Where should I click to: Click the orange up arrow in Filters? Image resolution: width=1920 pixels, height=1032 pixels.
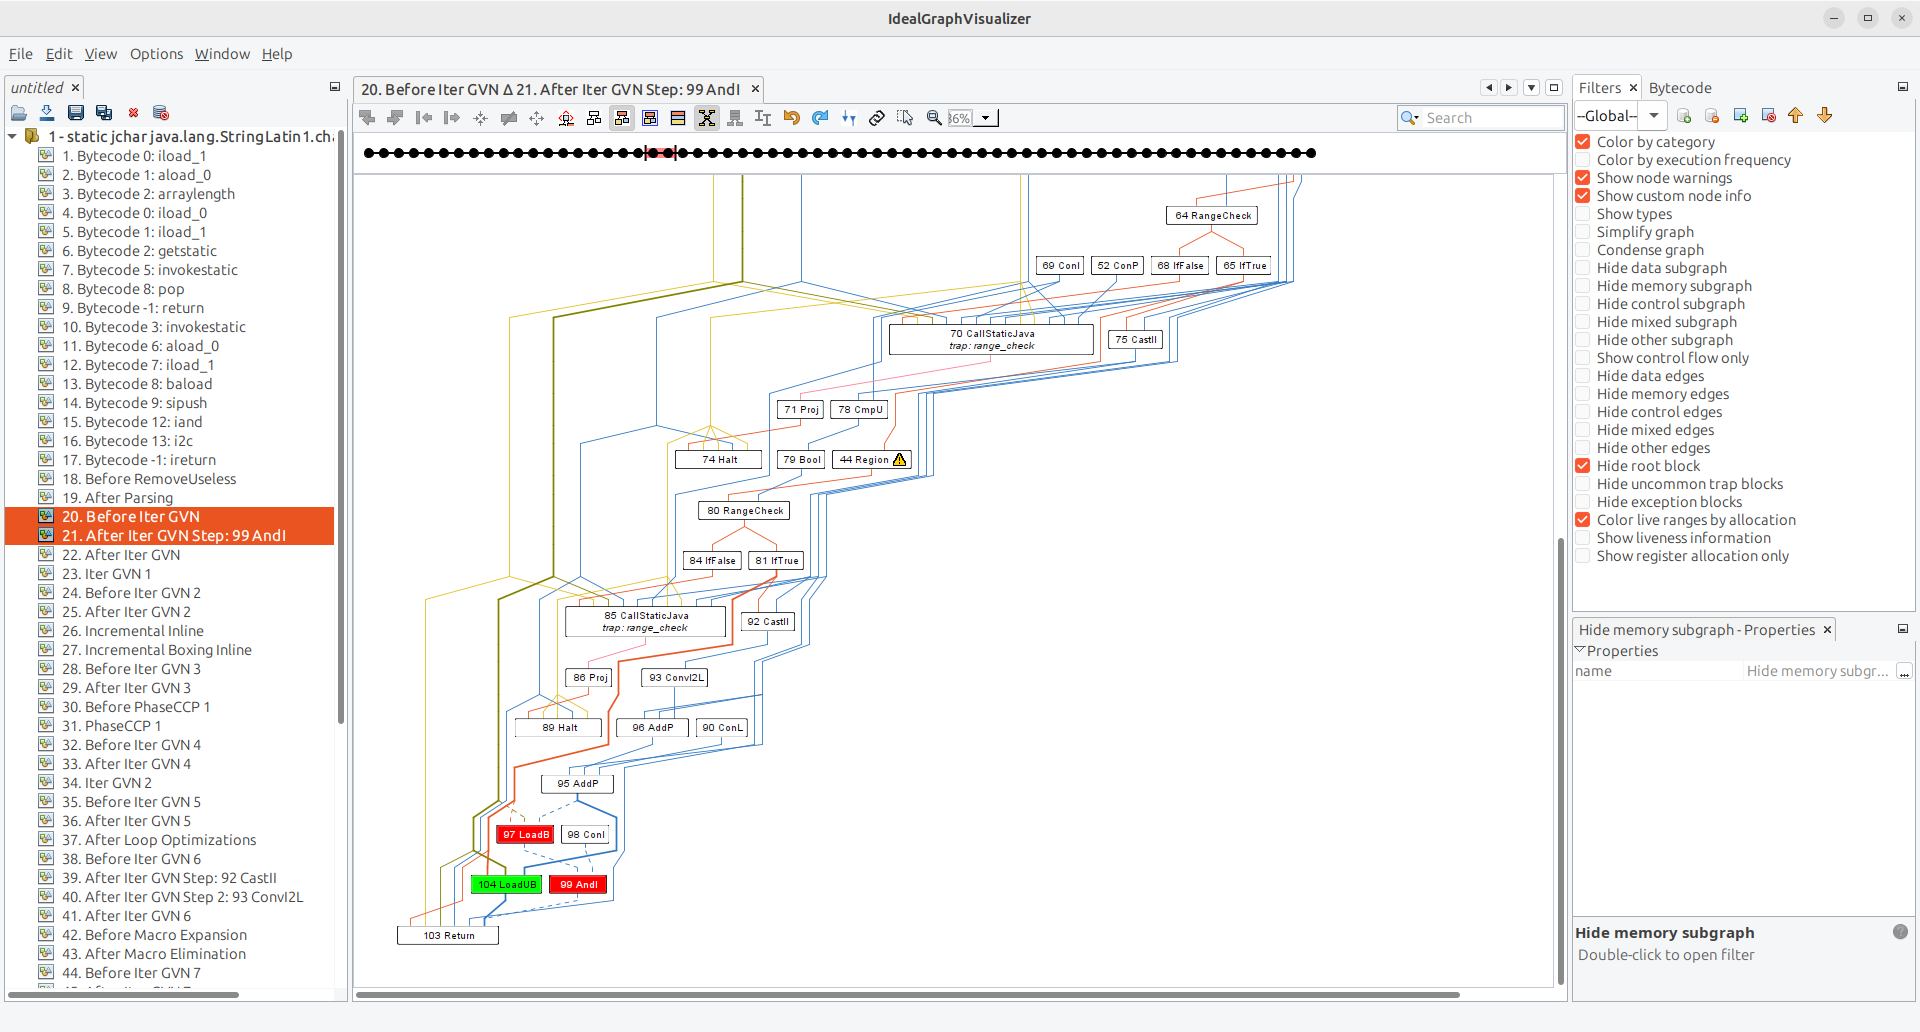(1796, 116)
